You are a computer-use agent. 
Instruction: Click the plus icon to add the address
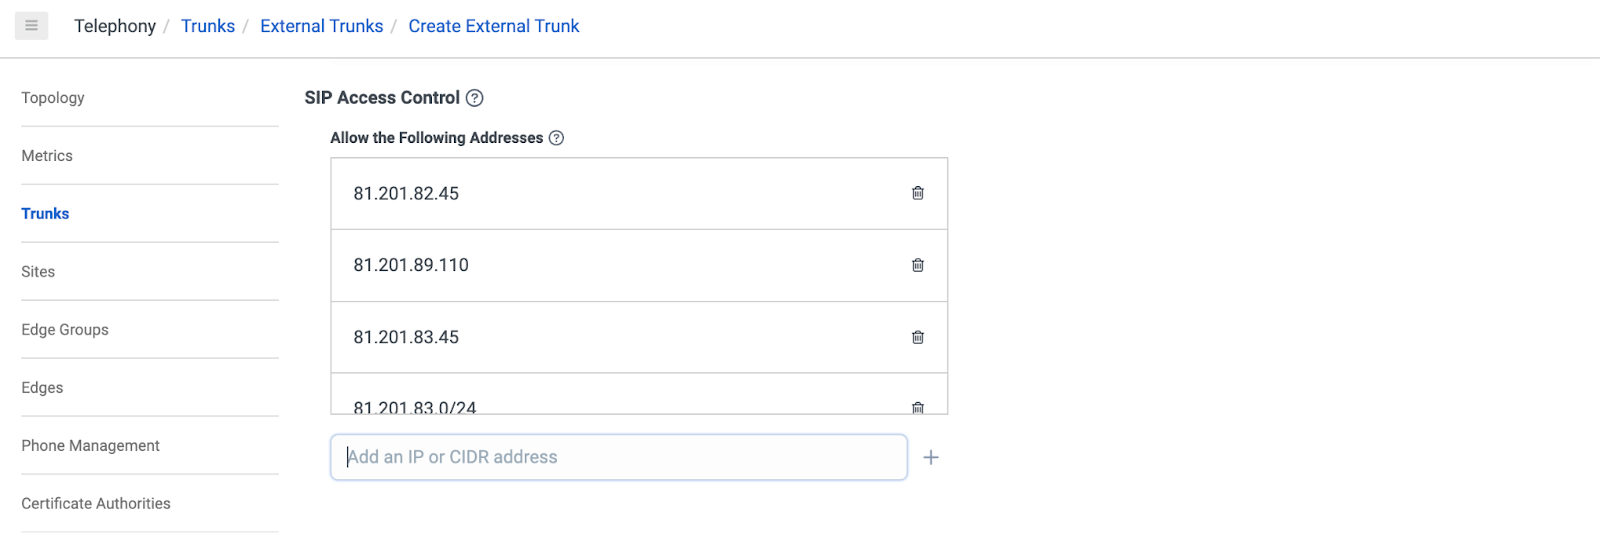point(931,457)
